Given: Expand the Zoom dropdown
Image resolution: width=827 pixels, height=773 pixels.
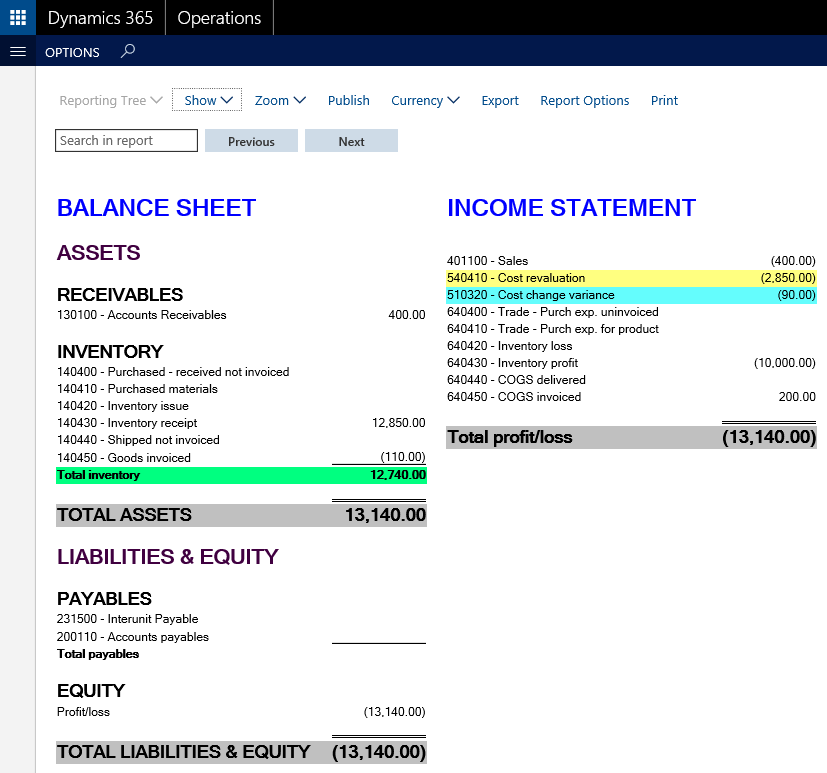Looking at the screenshot, I should click(x=280, y=100).
